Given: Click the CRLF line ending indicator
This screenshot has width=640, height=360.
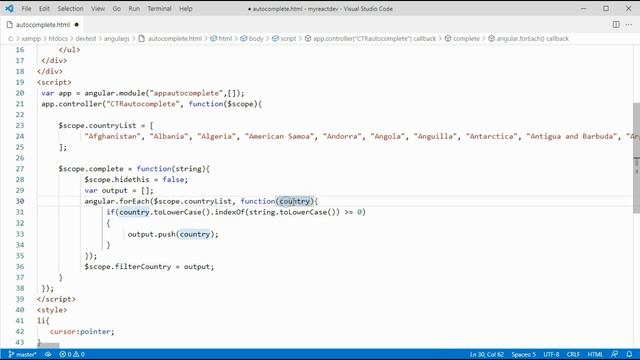Looking at the screenshot, I should click(x=573, y=354).
